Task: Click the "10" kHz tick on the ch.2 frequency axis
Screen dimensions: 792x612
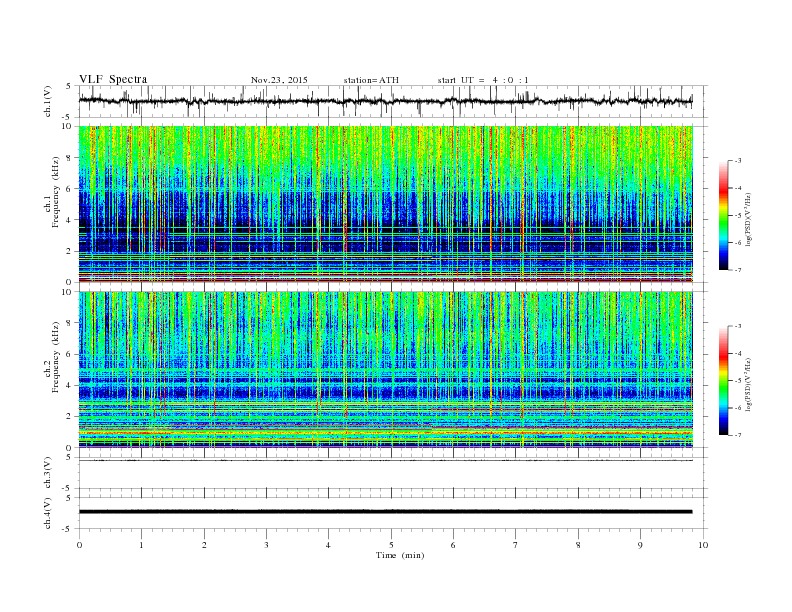Action: pyautogui.click(x=68, y=292)
